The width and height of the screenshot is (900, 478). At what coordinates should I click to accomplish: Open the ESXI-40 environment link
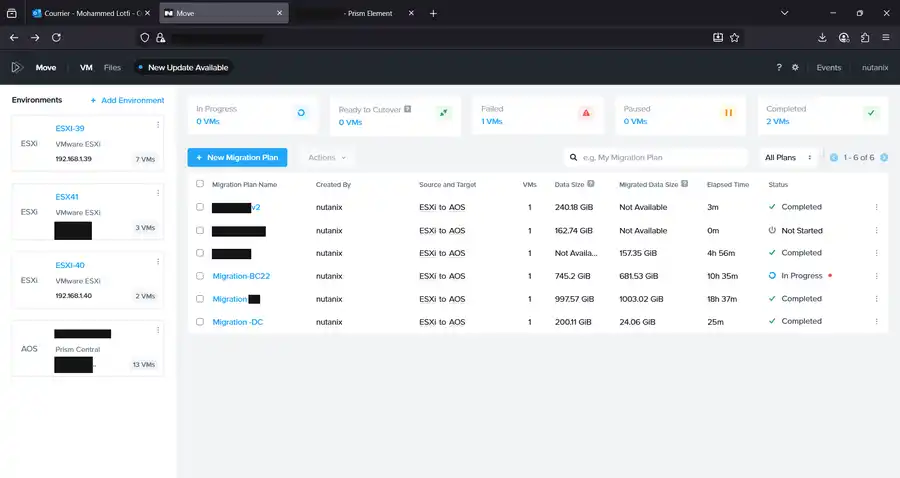pos(69,265)
